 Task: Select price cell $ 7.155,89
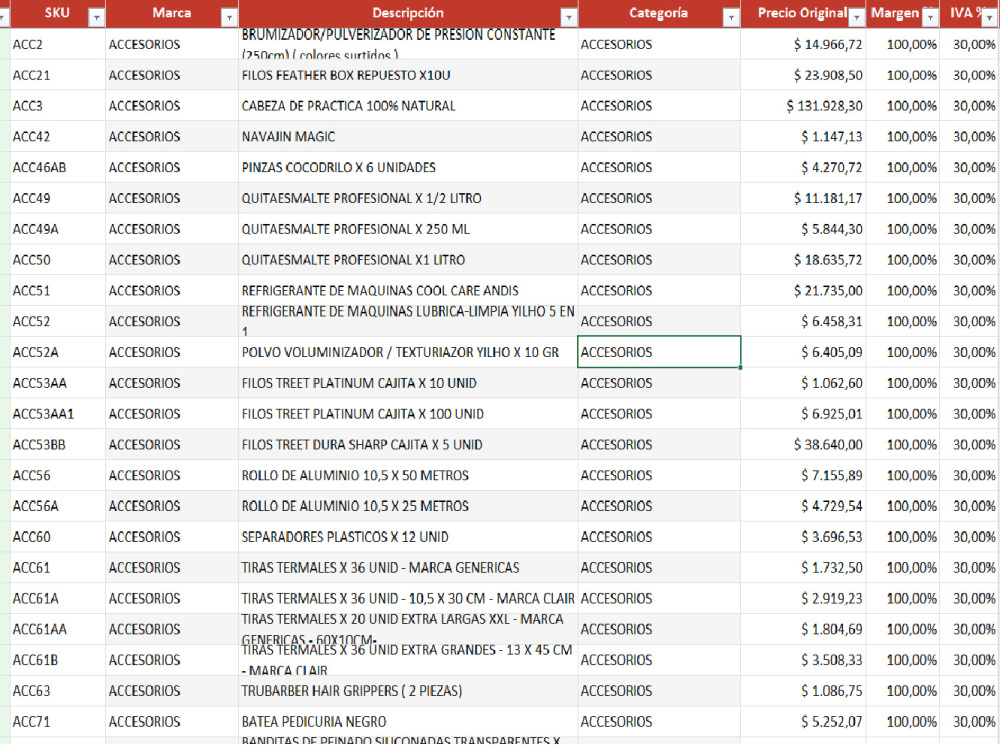coord(802,475)
